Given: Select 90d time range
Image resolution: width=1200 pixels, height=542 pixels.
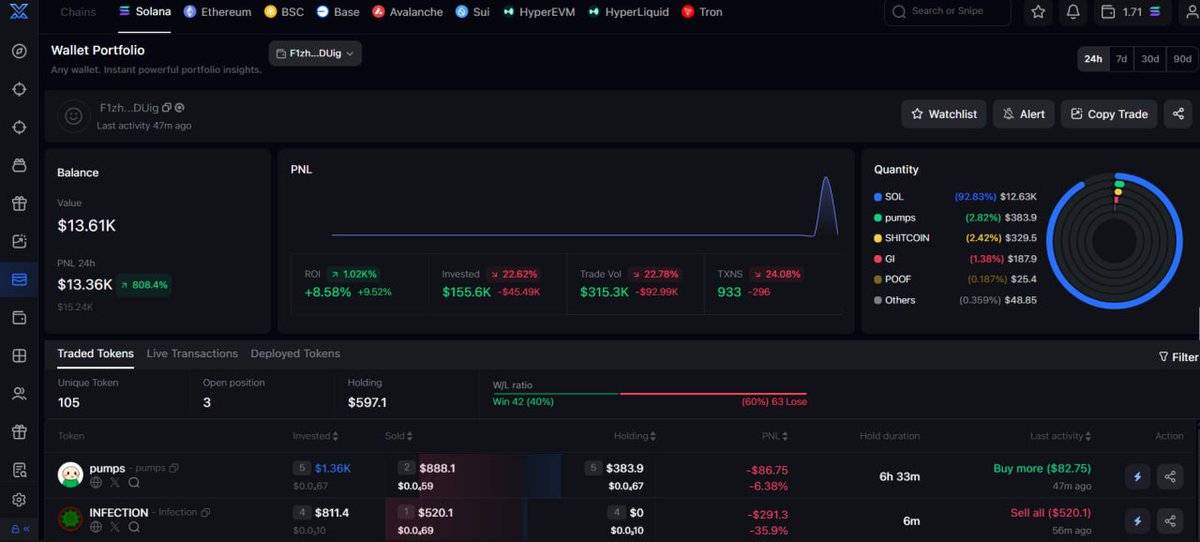Looking at the screenshot, I should click(1182, 59).
